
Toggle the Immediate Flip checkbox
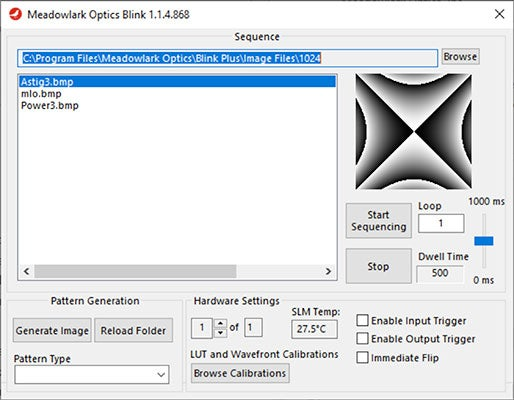362,358
